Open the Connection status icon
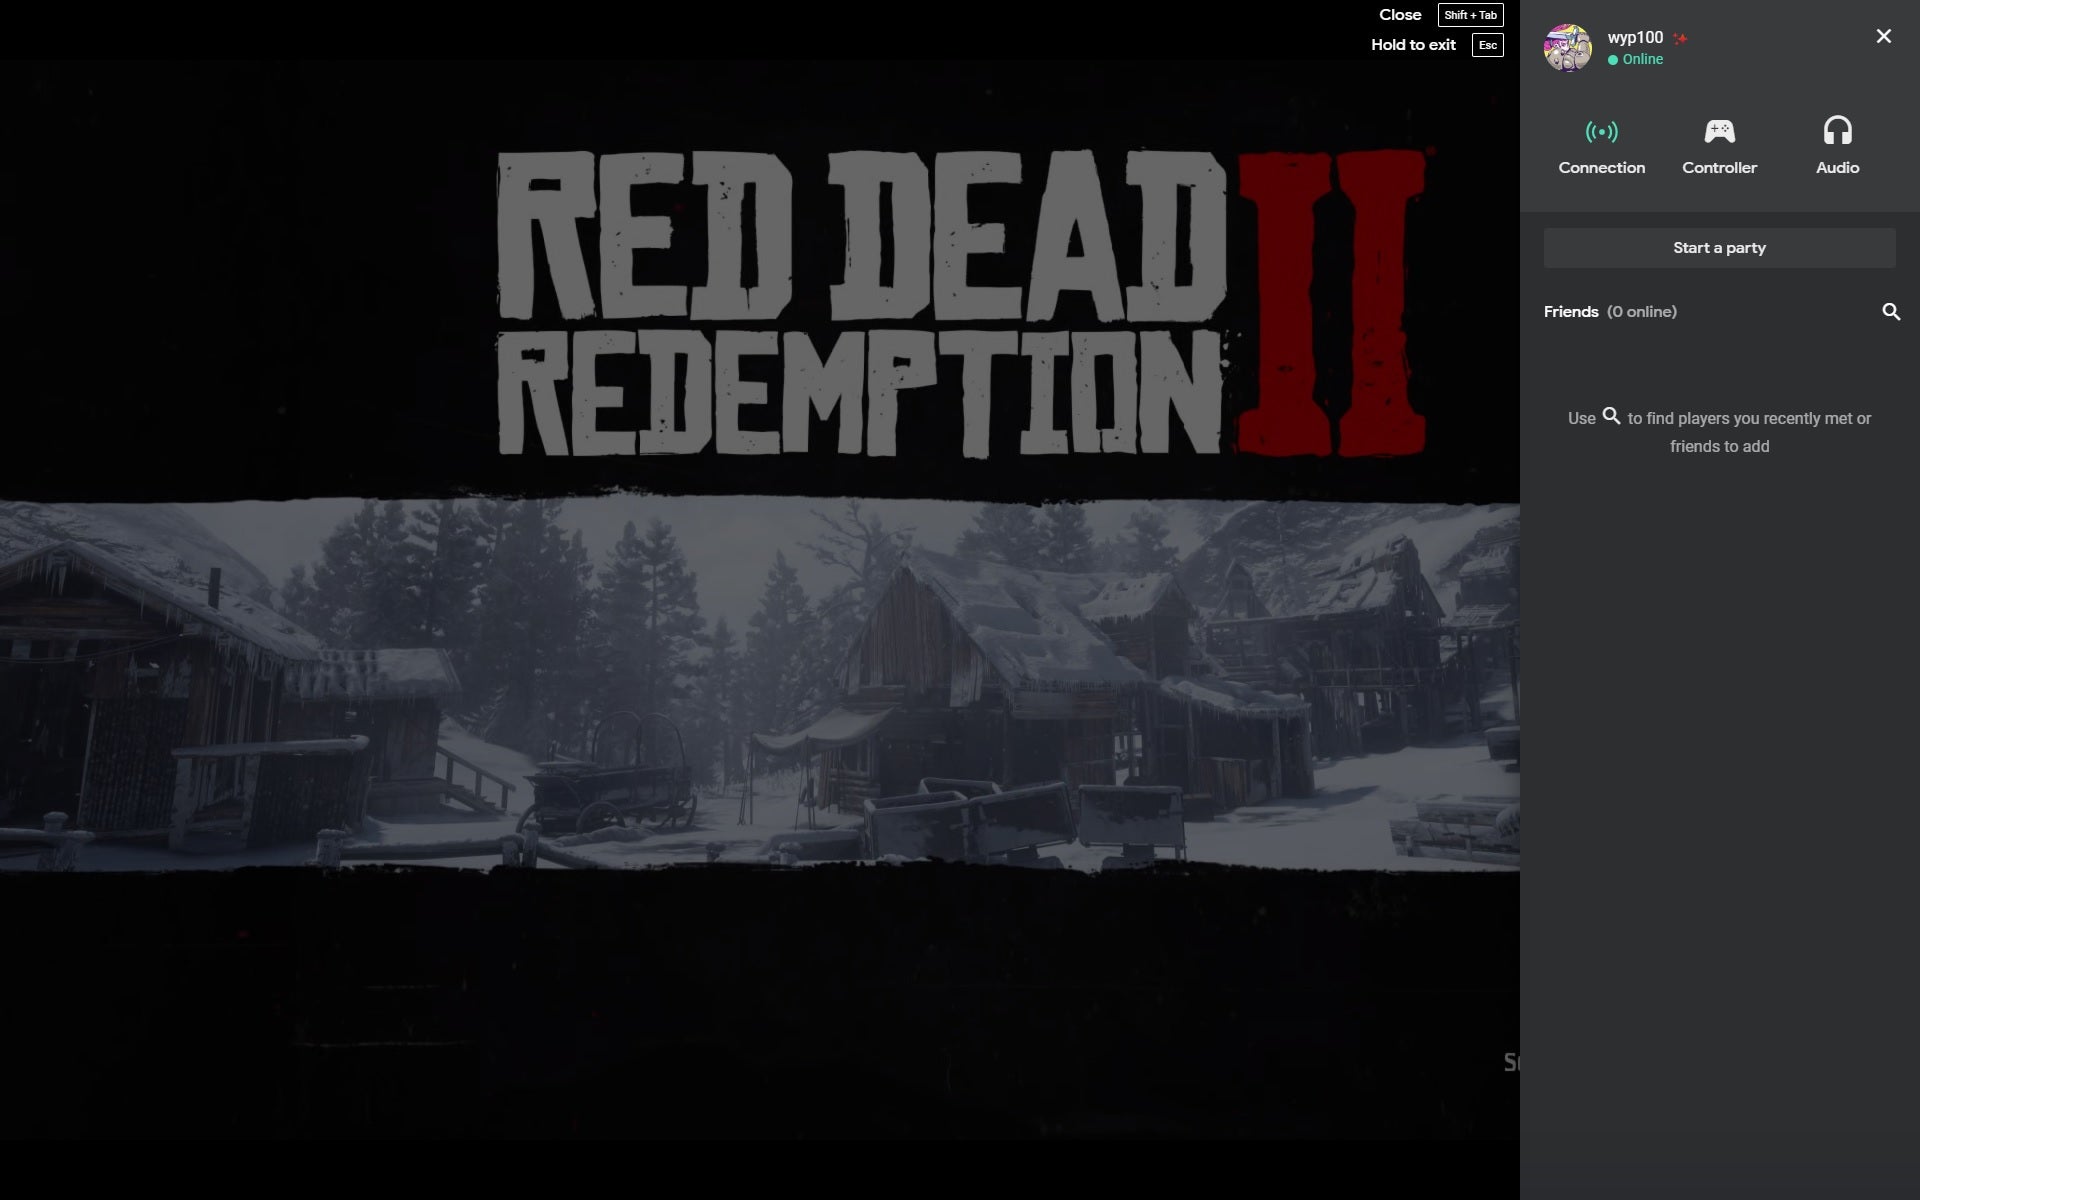The image size is (2078, 1200). 1601,132
